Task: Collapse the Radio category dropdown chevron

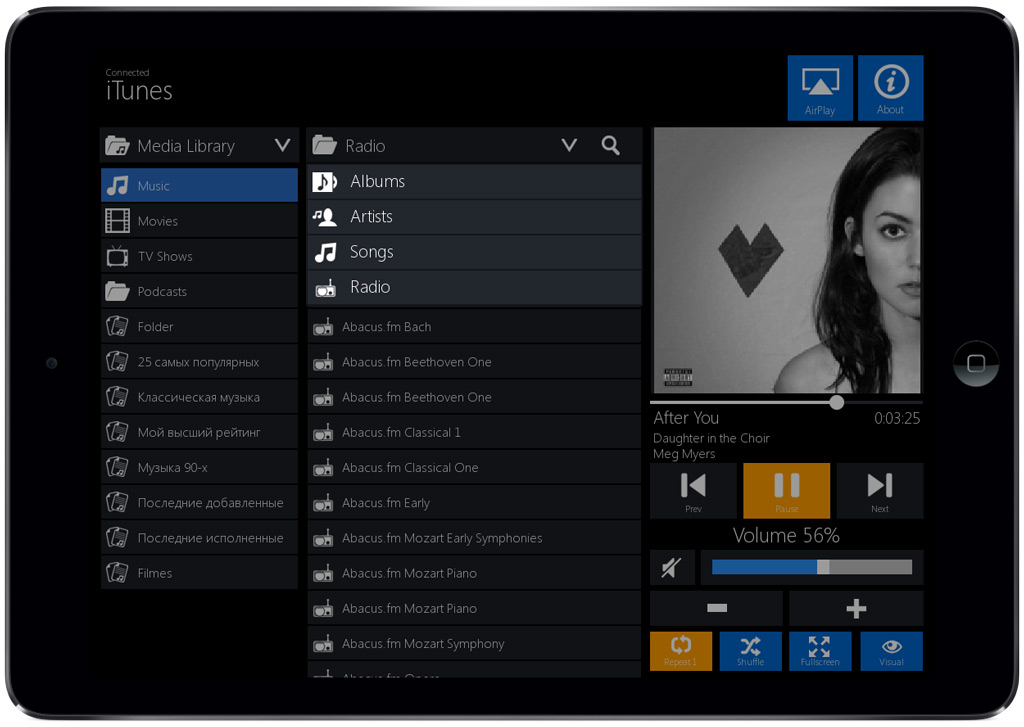Action: click(x=569, y=146)
